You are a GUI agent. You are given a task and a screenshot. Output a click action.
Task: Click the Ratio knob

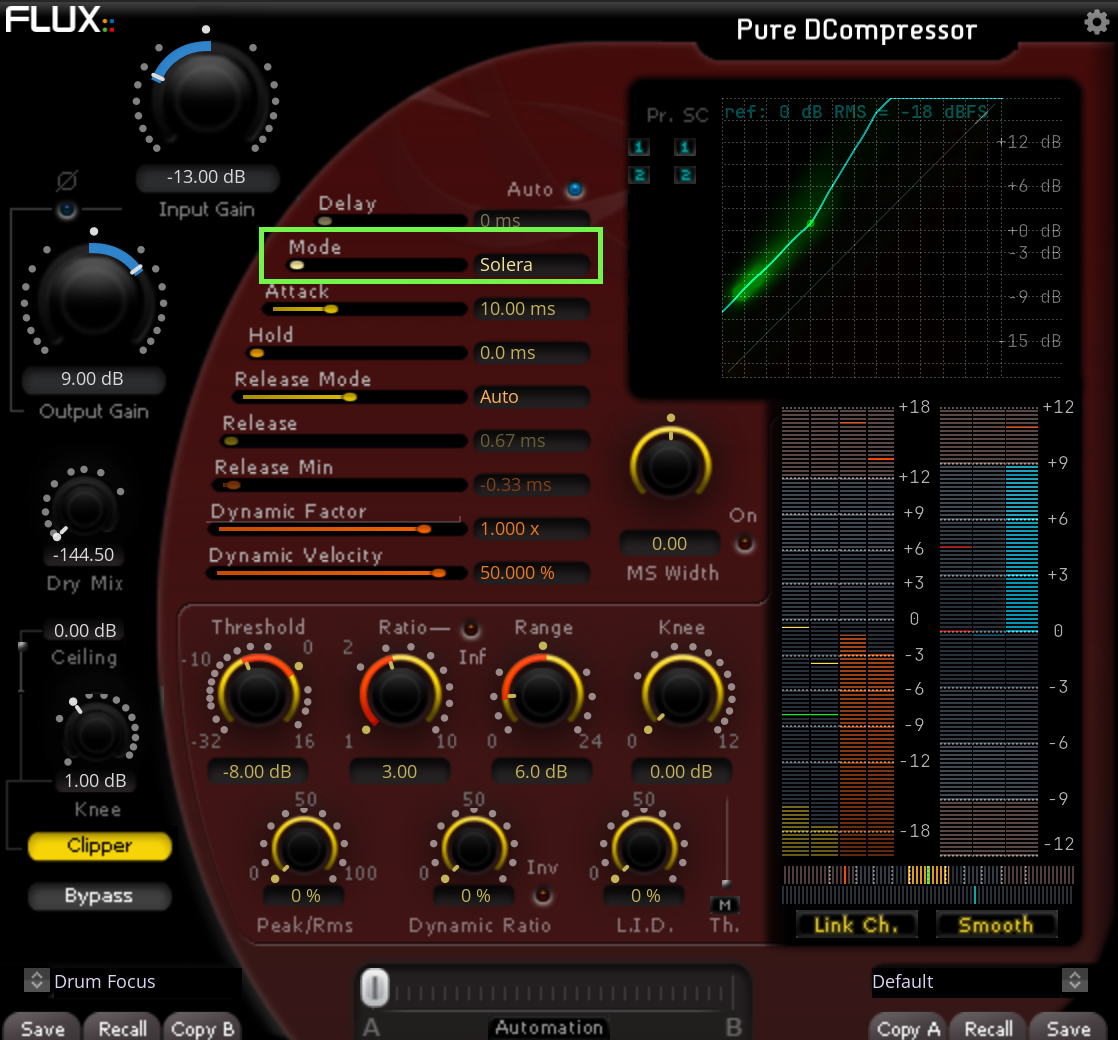[x=399, y=694]
